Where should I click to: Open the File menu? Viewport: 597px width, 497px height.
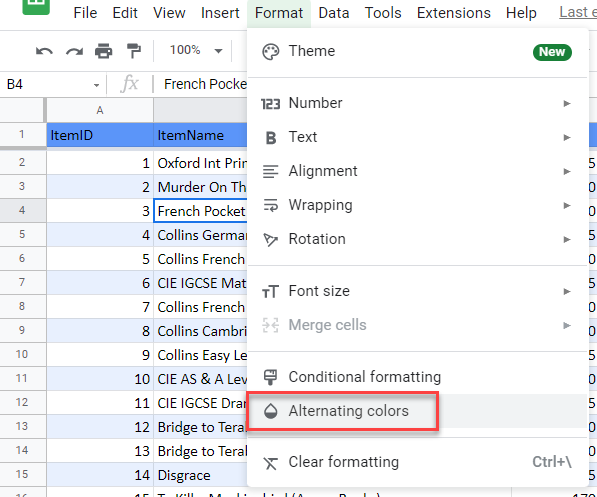(85, 13)
